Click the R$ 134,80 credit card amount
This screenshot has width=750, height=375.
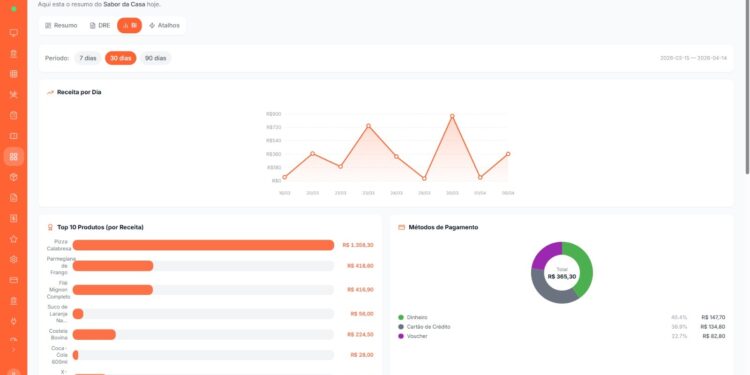pos(713,327)
